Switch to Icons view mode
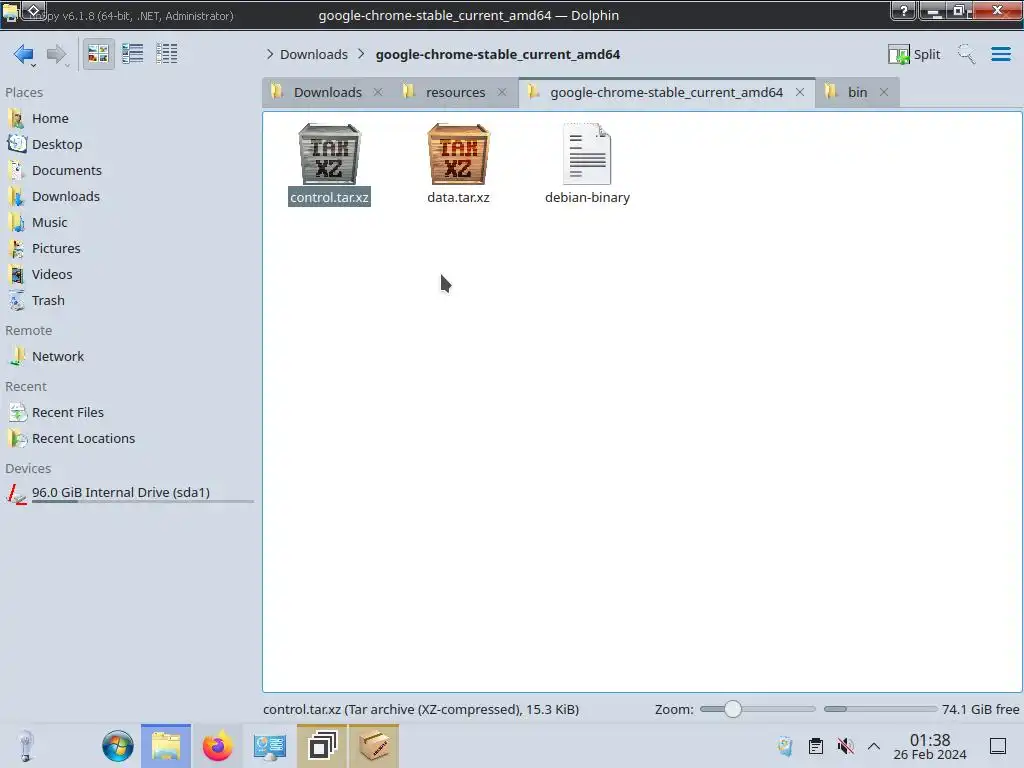The image size is (1024, 768). (x=98, y=54)
